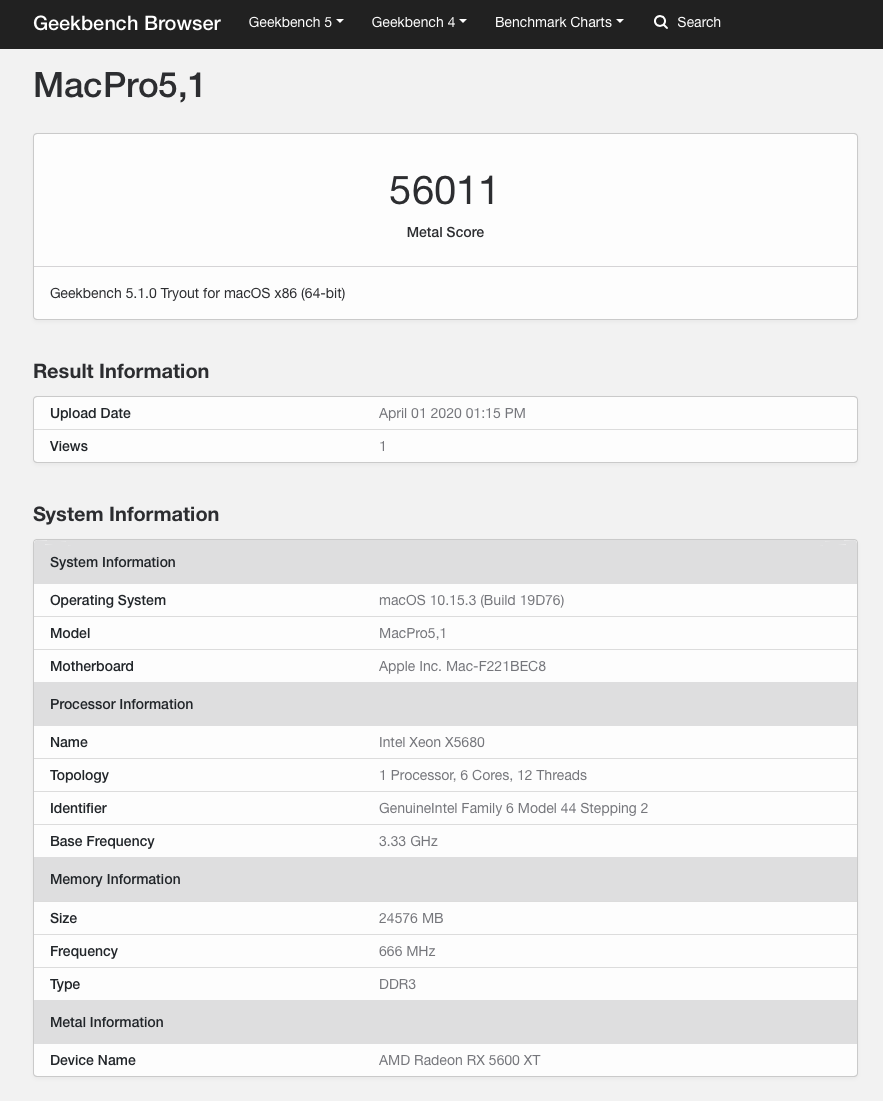Screen dimensions: 883x1101
Task: Click the Geekbench Browser logo link
Action: click(126, 22)
